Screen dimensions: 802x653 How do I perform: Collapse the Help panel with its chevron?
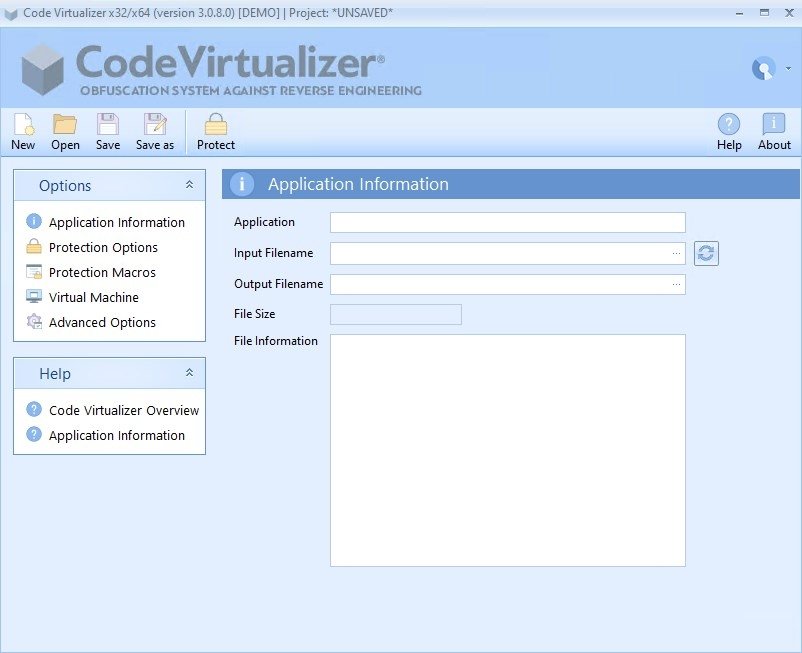(189, 372)
